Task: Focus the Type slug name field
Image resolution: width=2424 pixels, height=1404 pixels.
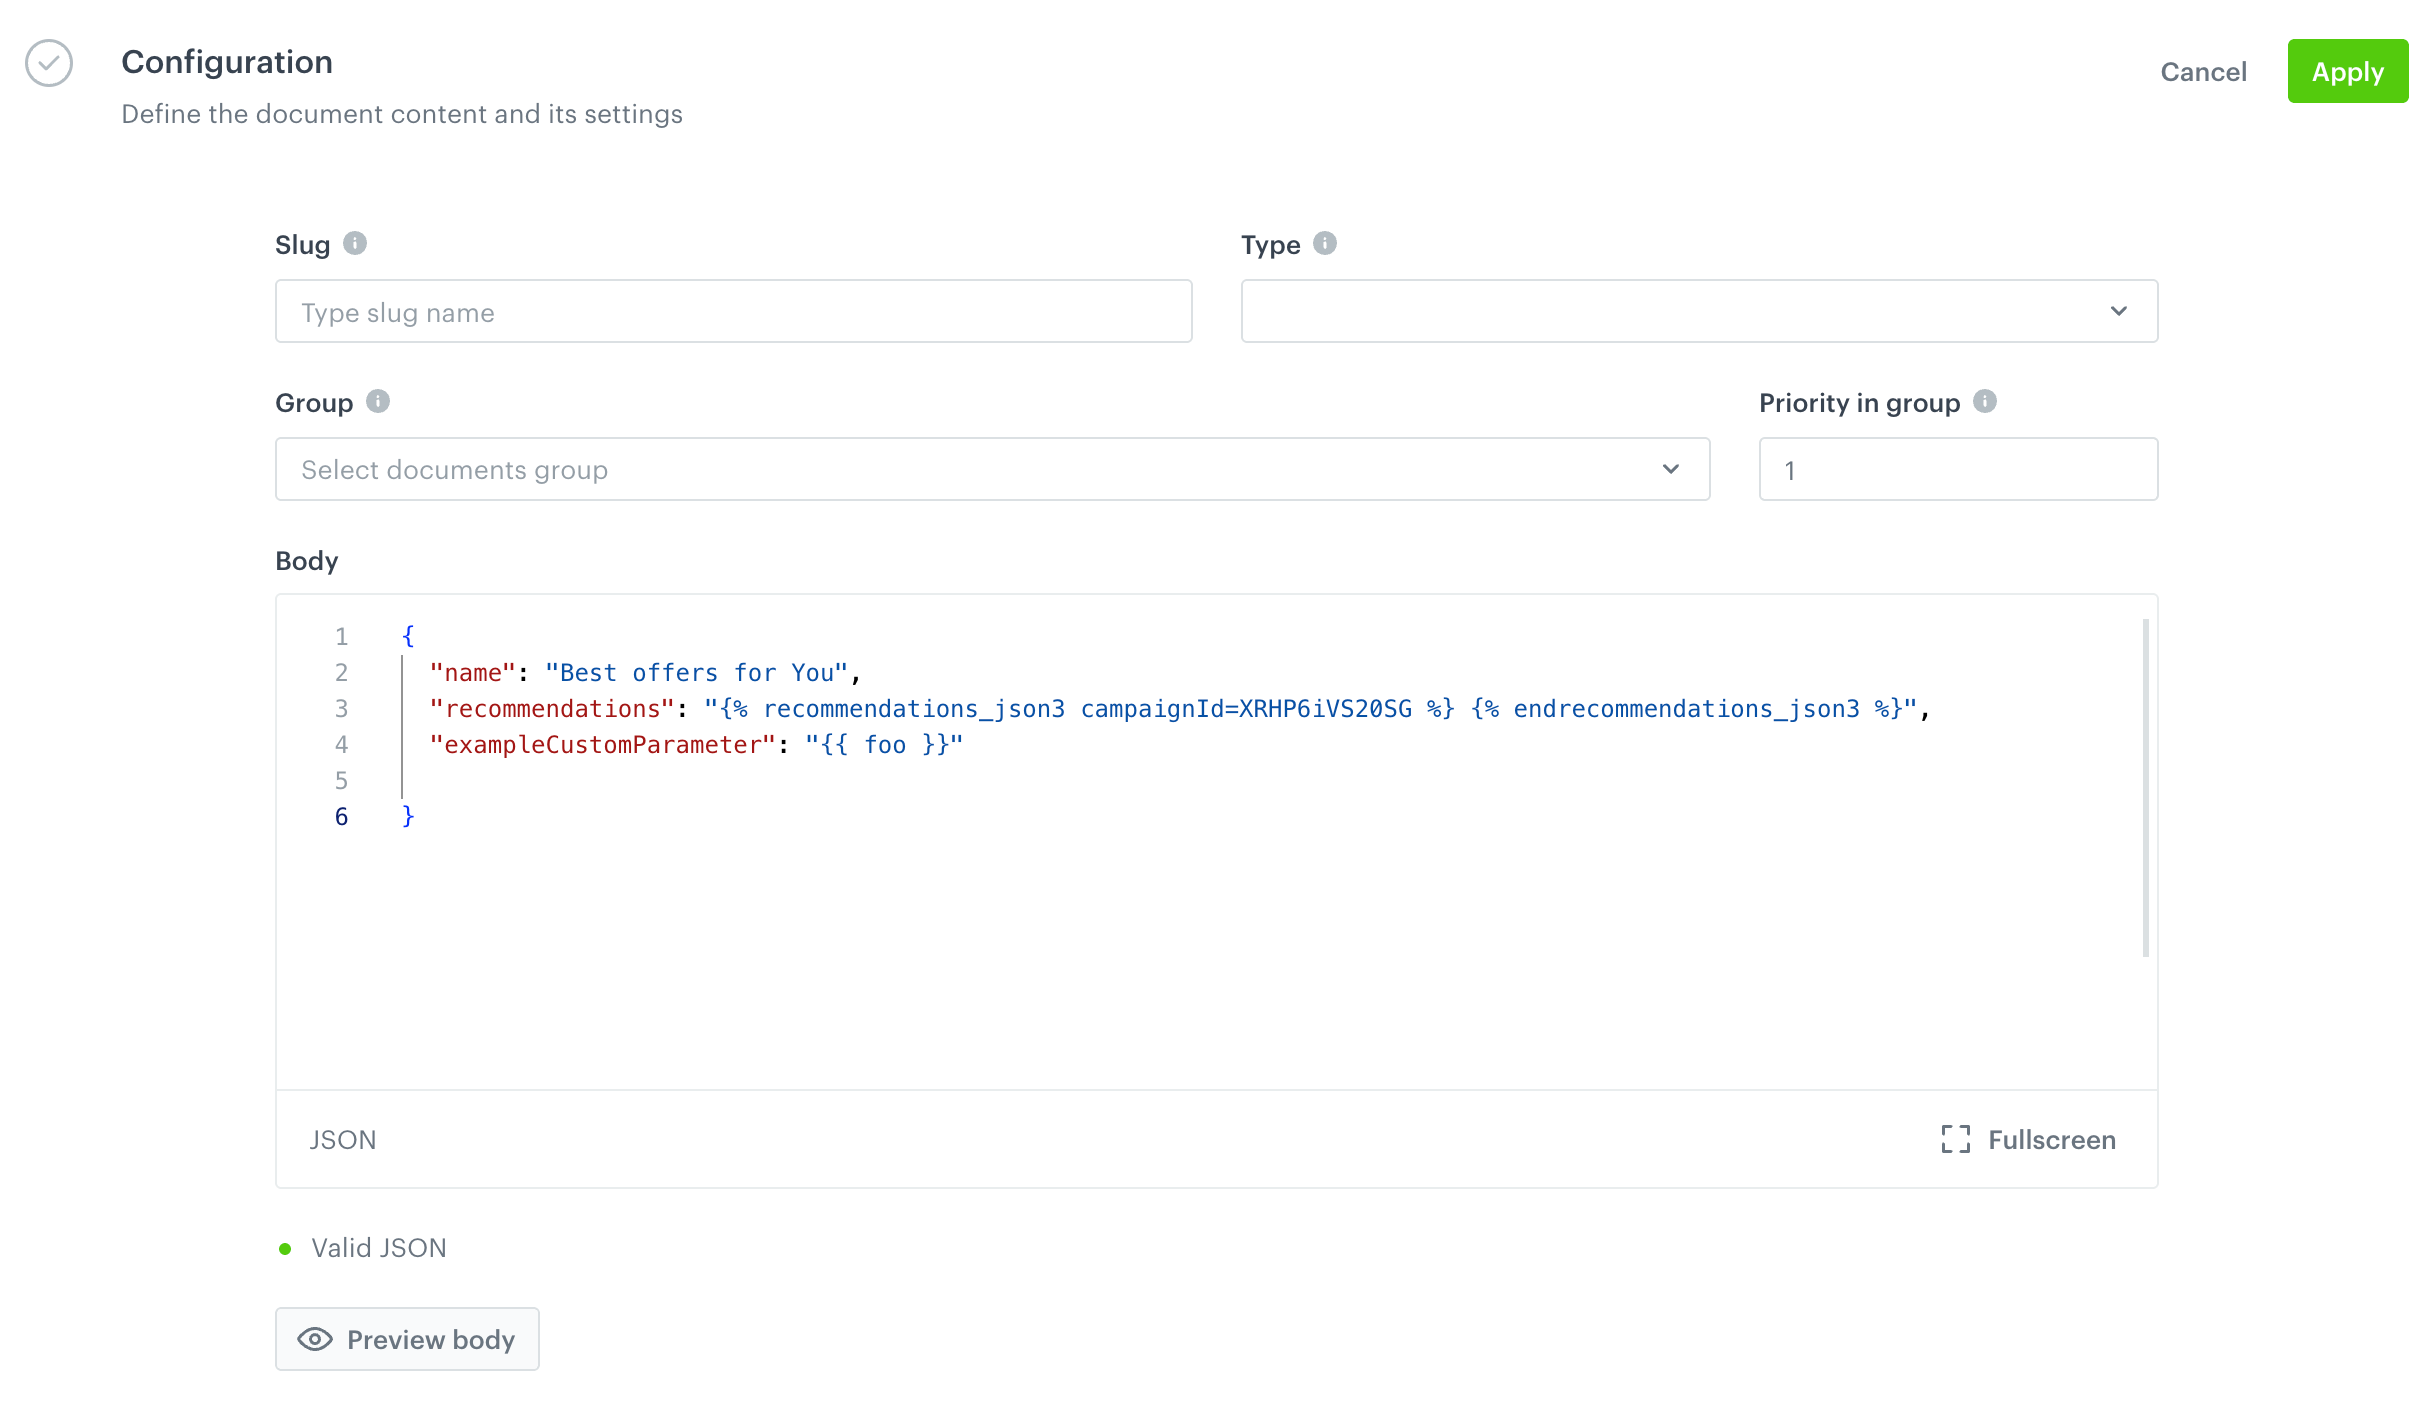Action: click(733, 312)
